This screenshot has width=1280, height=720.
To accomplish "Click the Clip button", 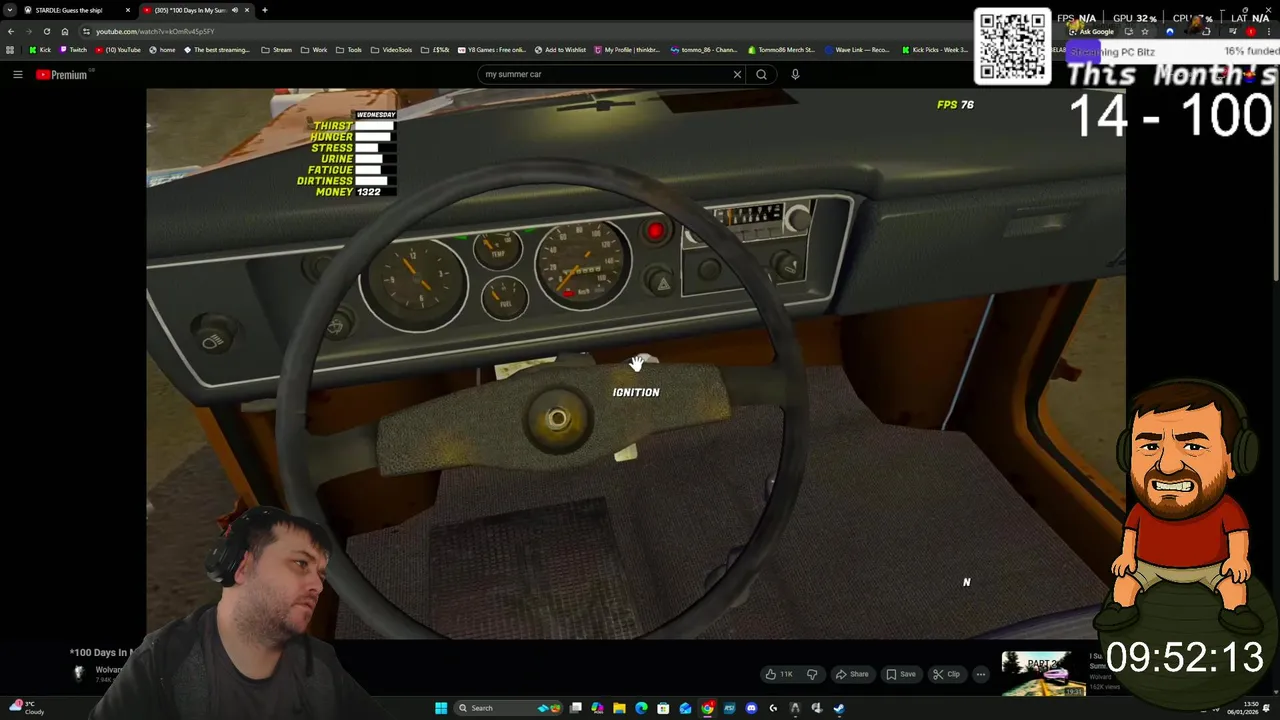I will pos(946,674).
